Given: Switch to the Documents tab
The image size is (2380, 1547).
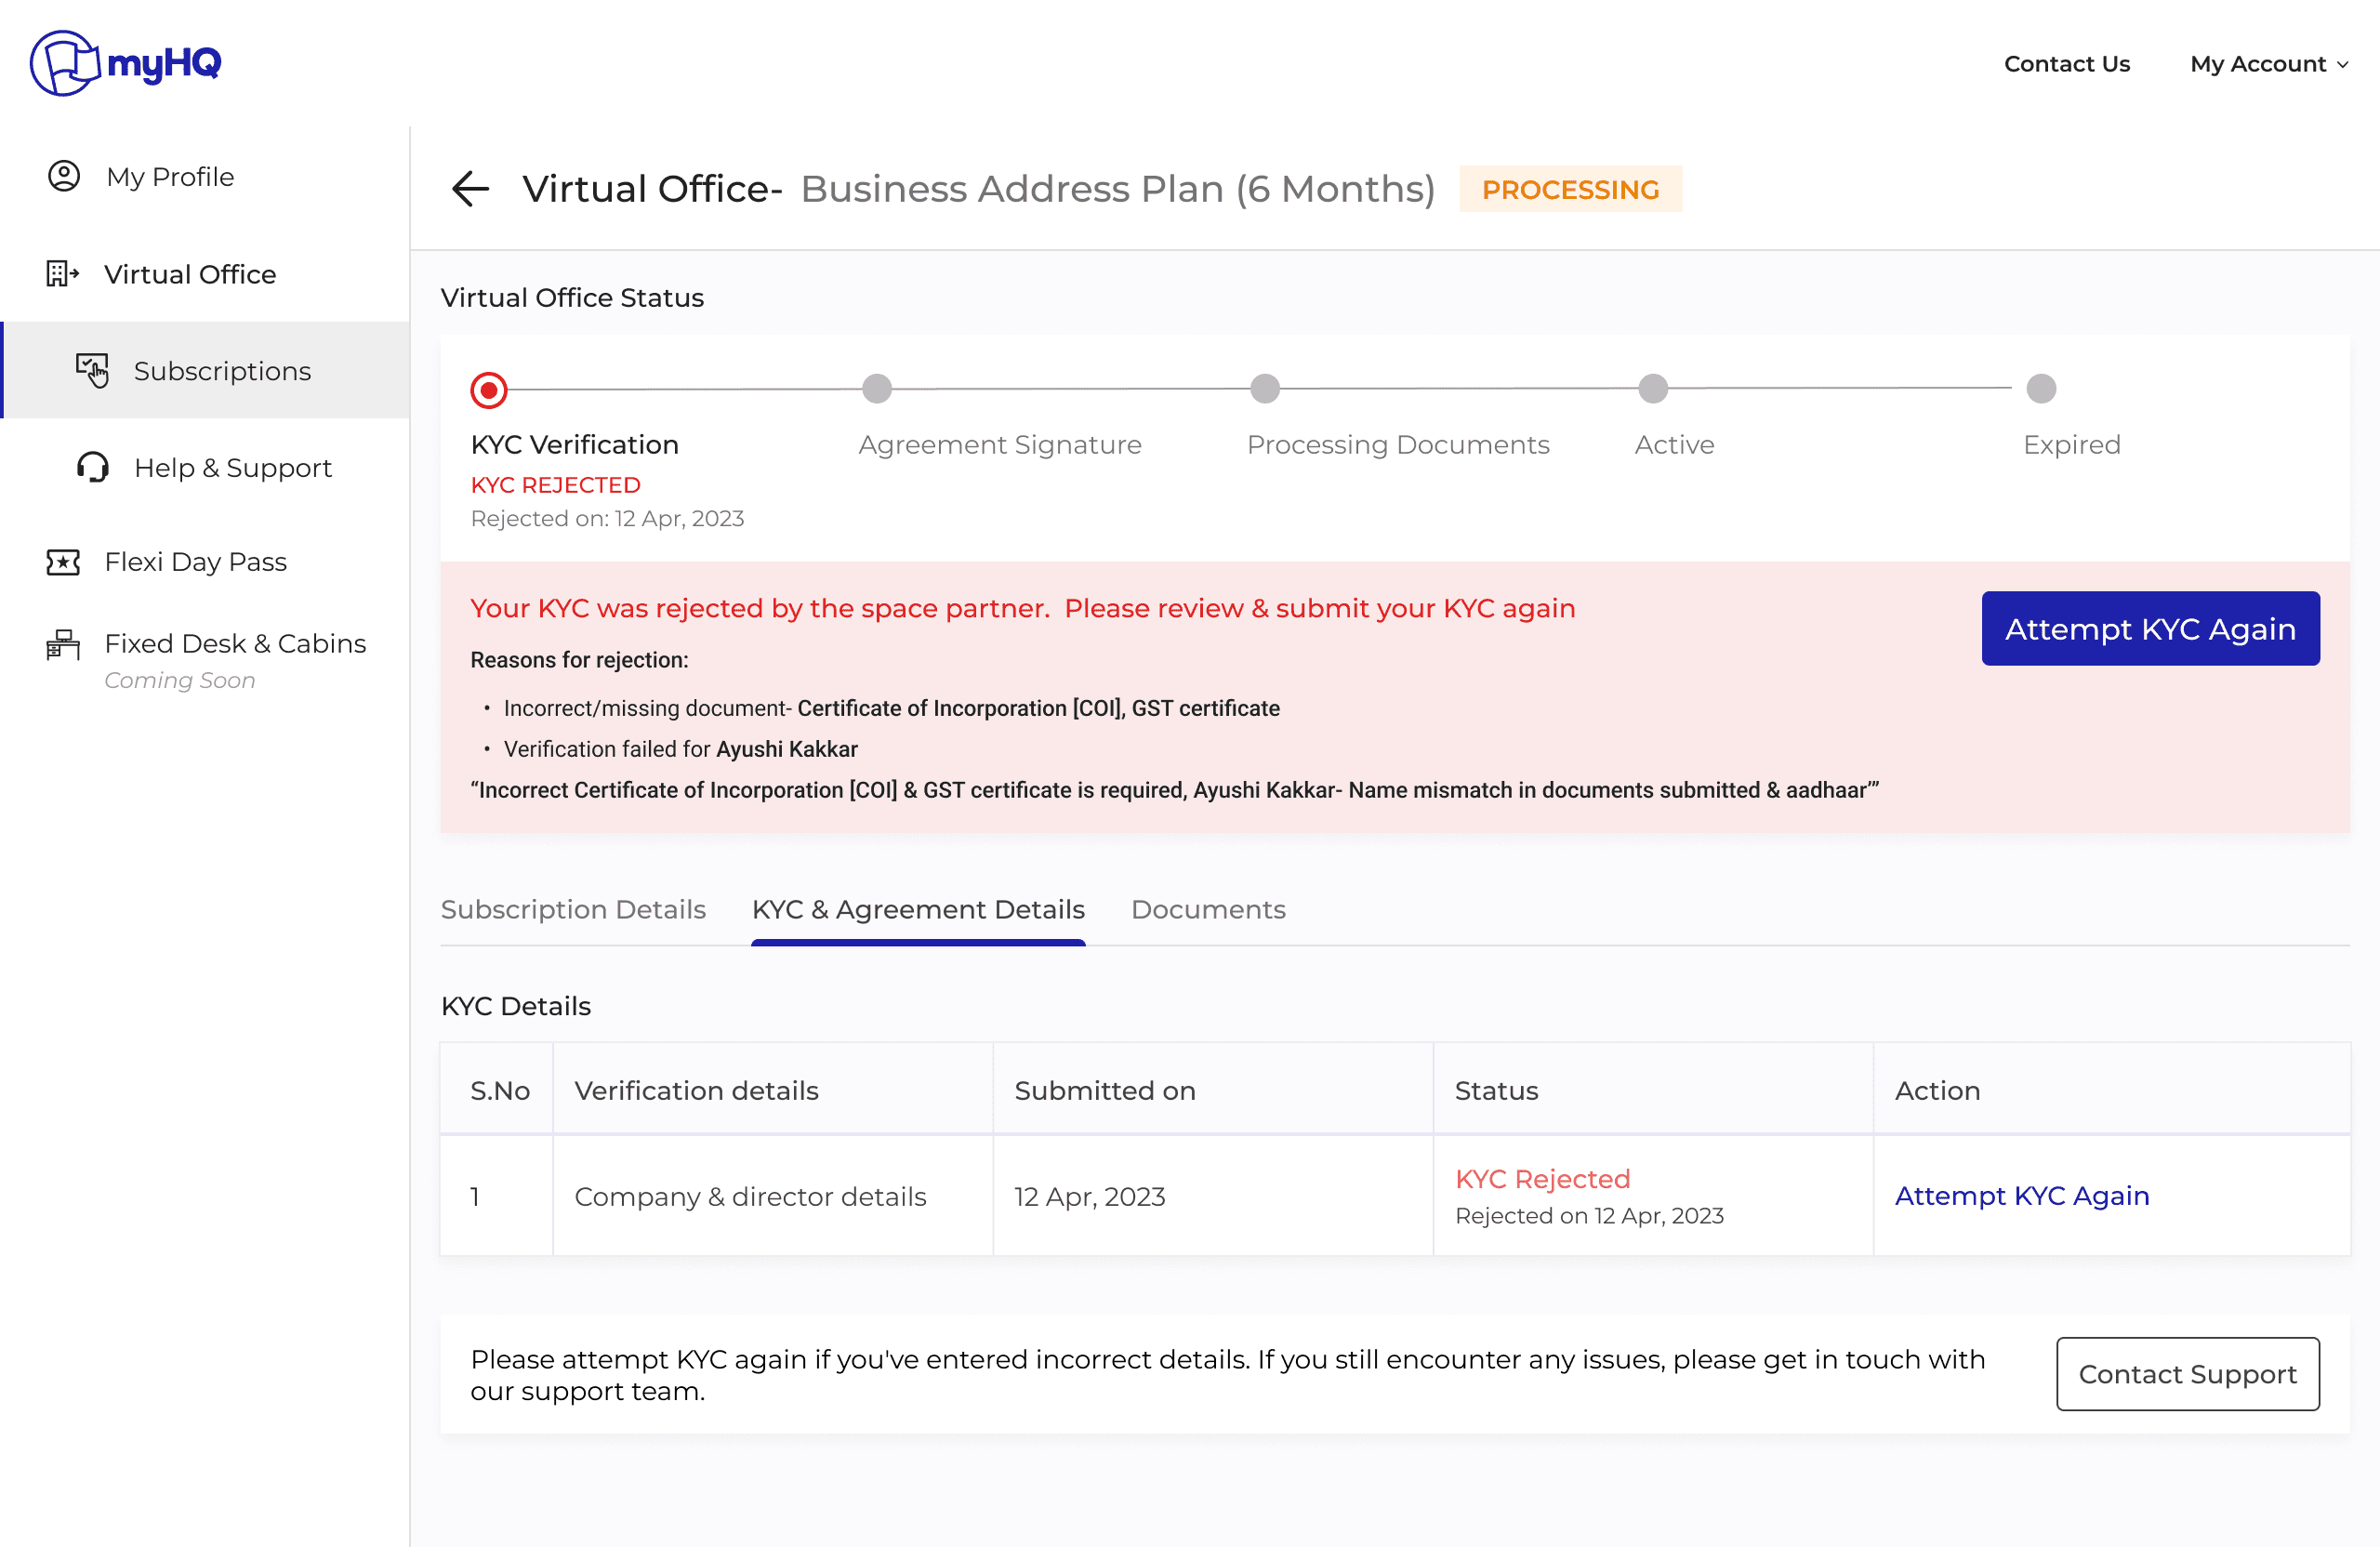Looking at the screenshot, I should 1208,909.
